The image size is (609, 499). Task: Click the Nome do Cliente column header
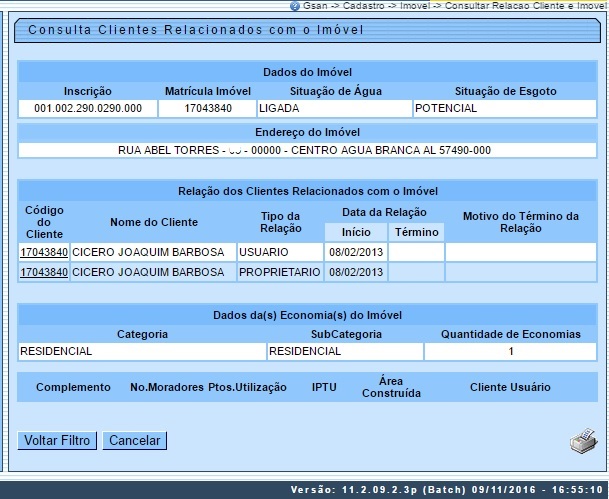(154, 223)
